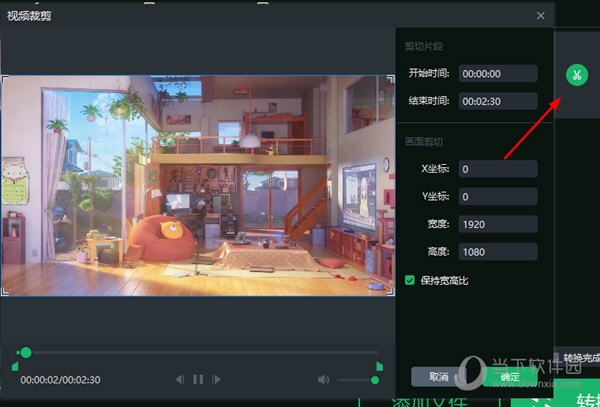Step back one frame
The height and width of the screenshot is (407, 600).
click(179, 379)
